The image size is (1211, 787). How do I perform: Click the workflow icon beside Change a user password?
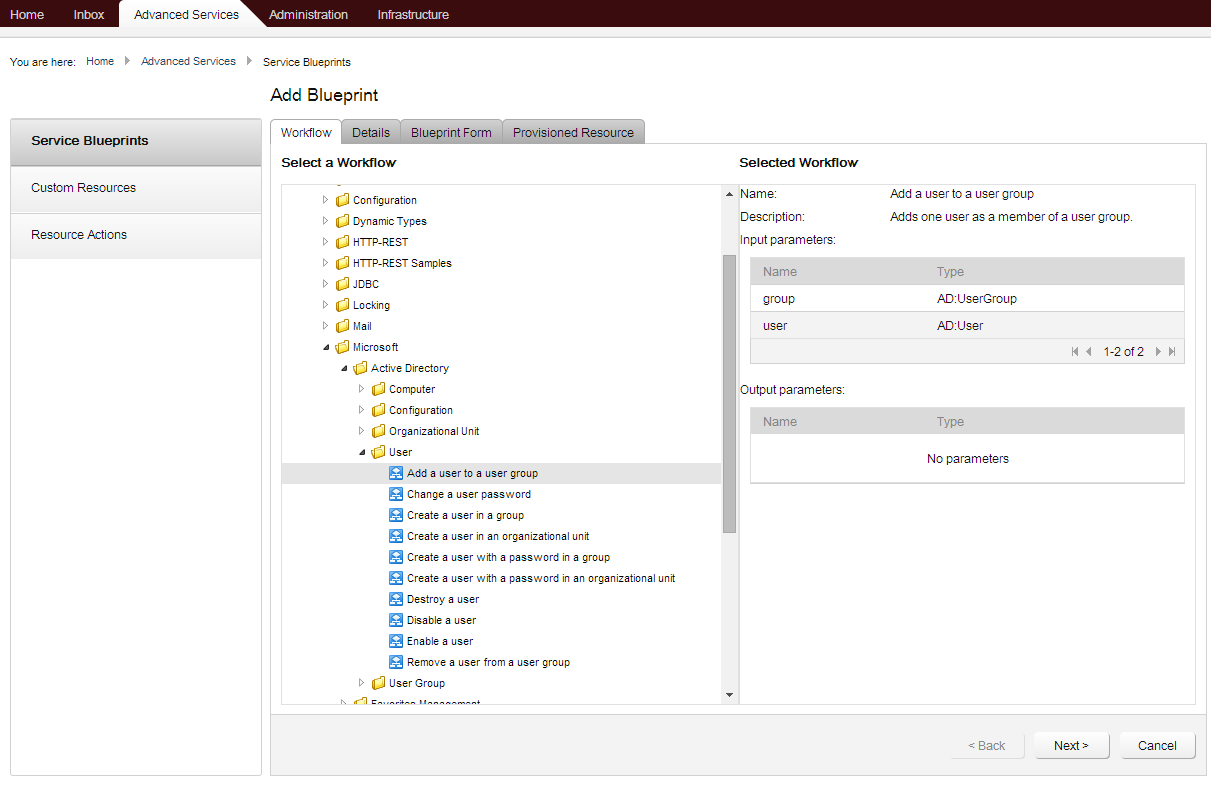pyautogui.click(x=397, y=493)
